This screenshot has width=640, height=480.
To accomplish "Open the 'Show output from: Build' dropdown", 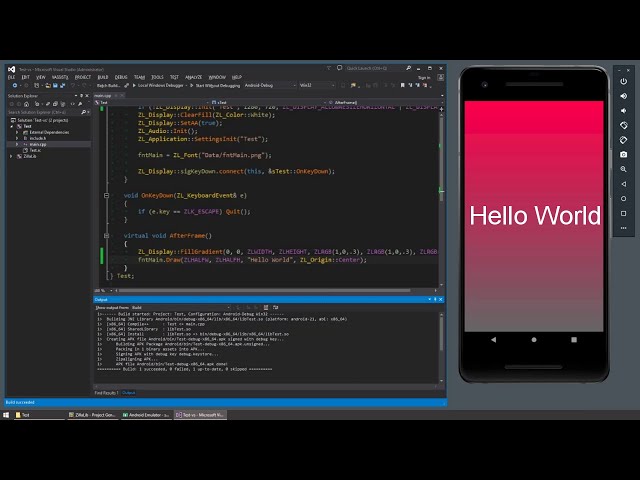I will tap(180, 307).
